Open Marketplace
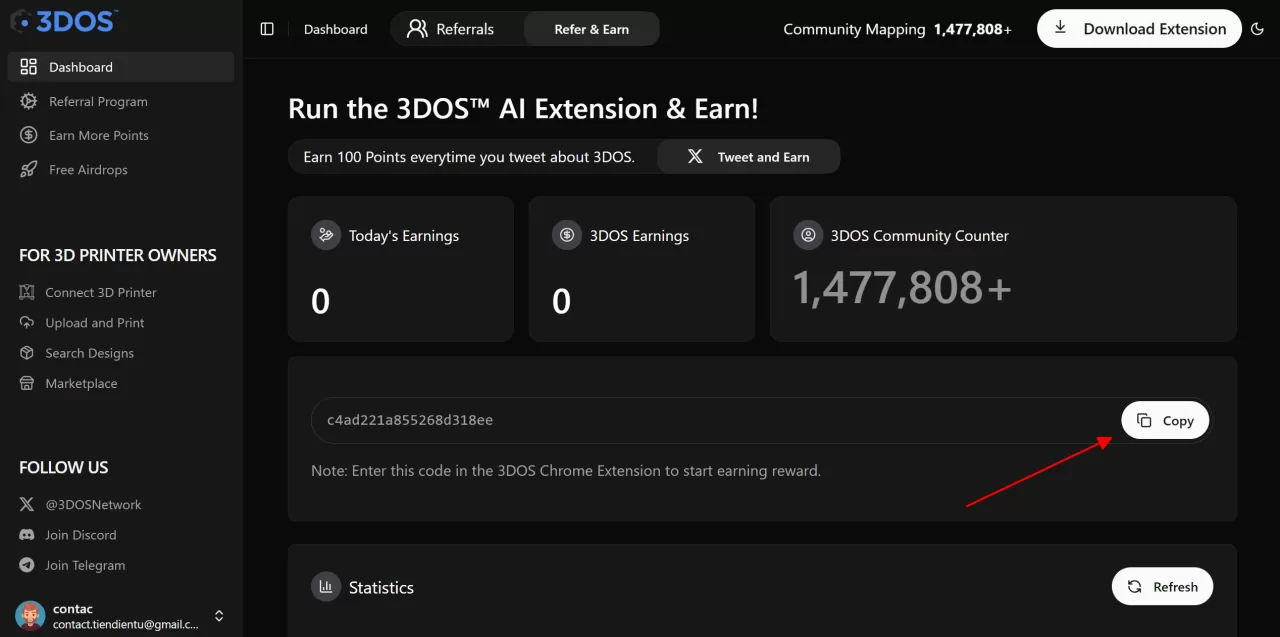Viewport: 1280px width, 637px height. coord(81,383)
